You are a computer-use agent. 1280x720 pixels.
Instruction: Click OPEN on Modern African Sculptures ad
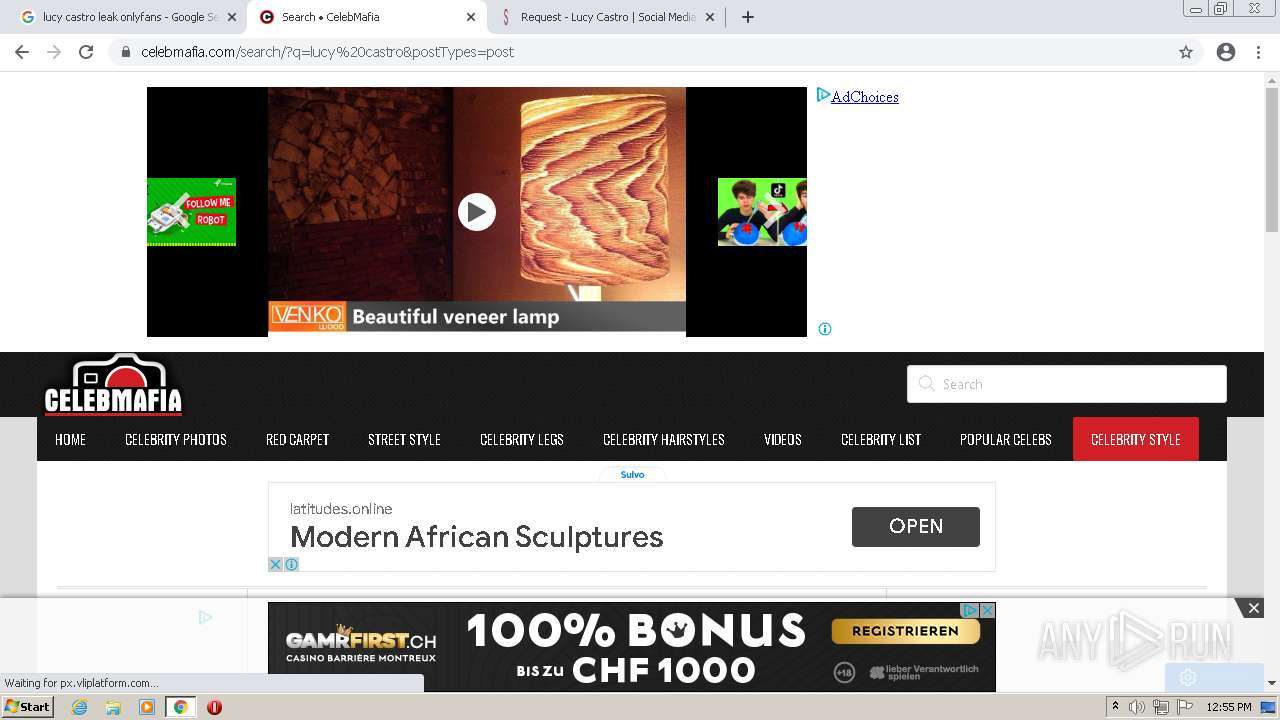pos(916,527)
